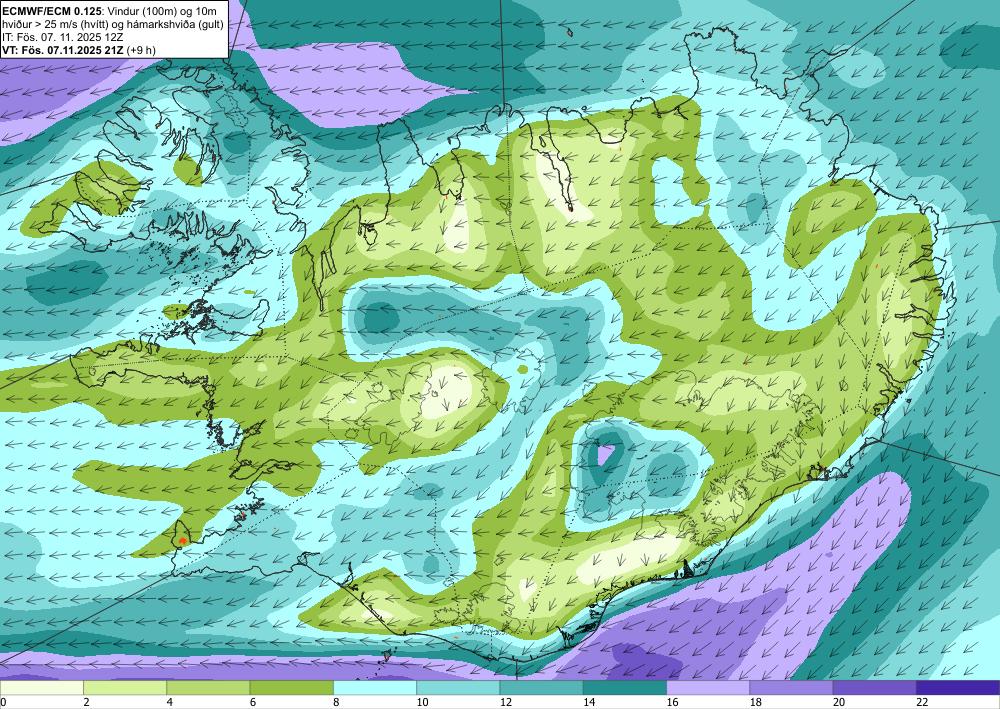Click the medium purple 18–20 m/s legend swatch

click(x=791, y=688)
